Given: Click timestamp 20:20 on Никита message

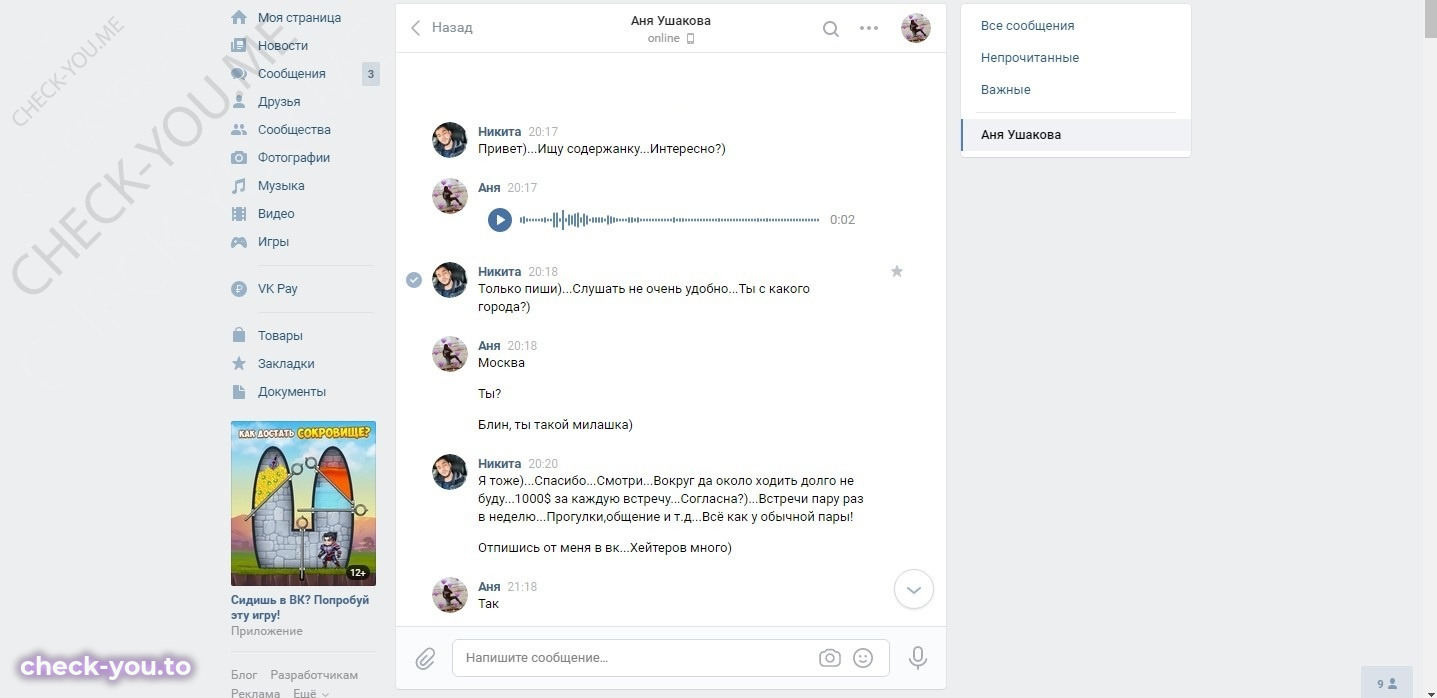Looking at the screenshot, I should point(543,464).
